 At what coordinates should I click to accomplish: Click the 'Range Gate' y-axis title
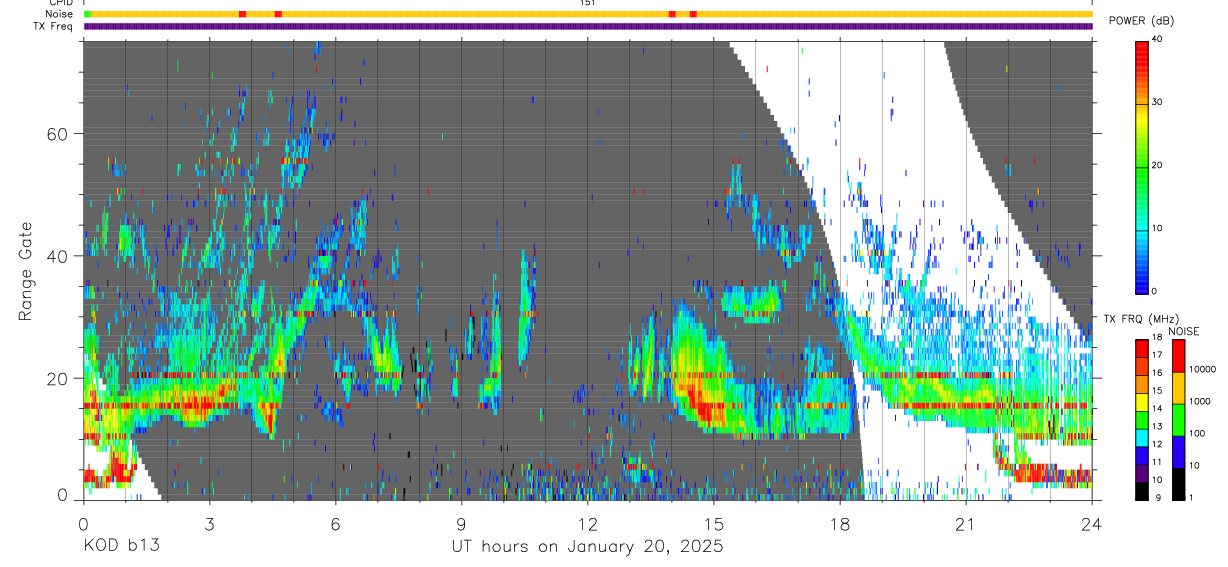pyautogui.click(x=25, y=271)
